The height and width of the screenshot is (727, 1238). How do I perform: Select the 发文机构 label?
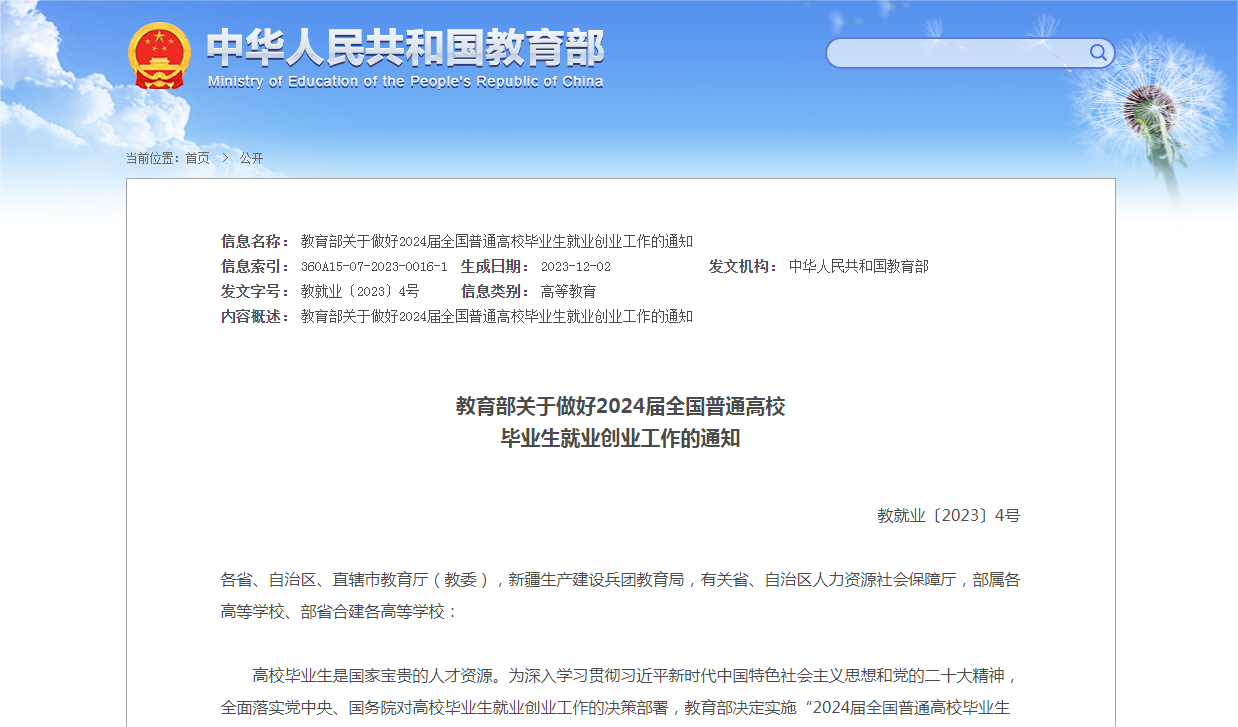tap(743, 266)
